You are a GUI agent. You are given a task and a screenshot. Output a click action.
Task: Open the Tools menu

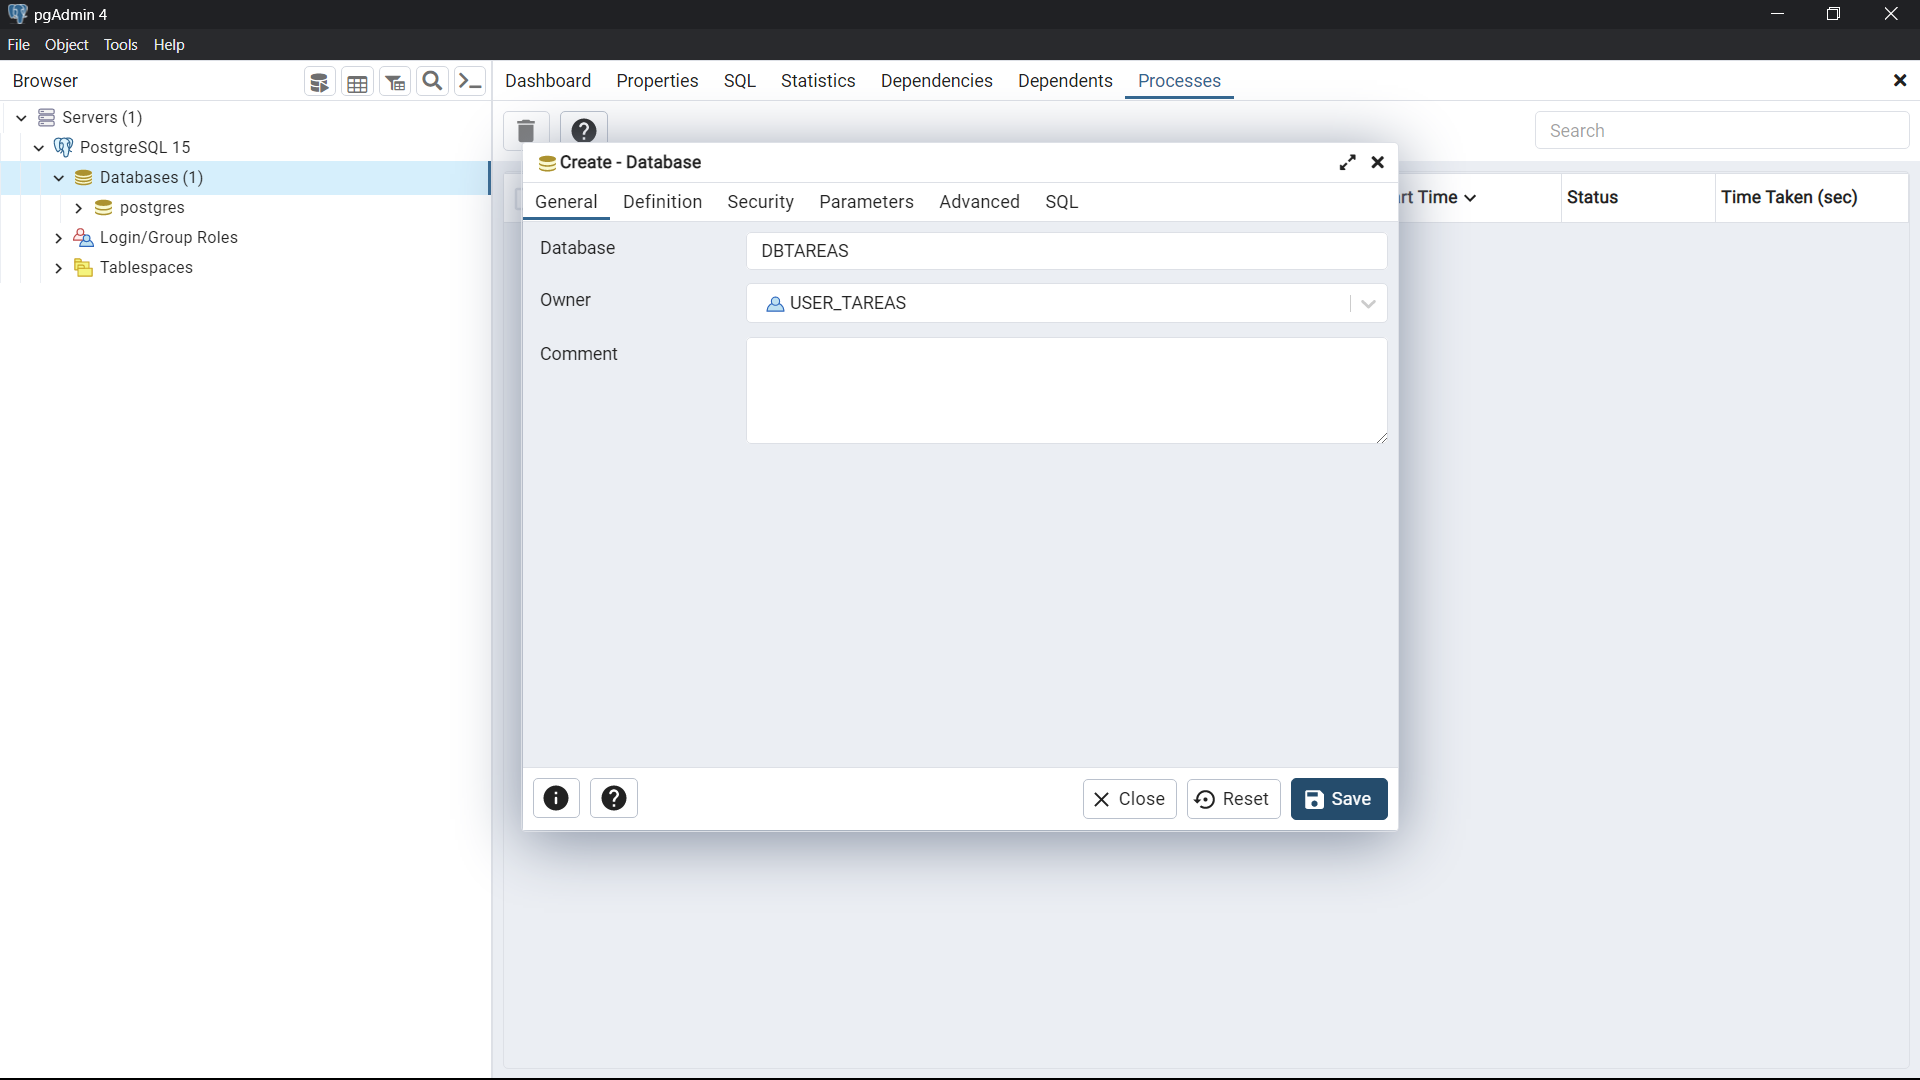pos(120,45)
